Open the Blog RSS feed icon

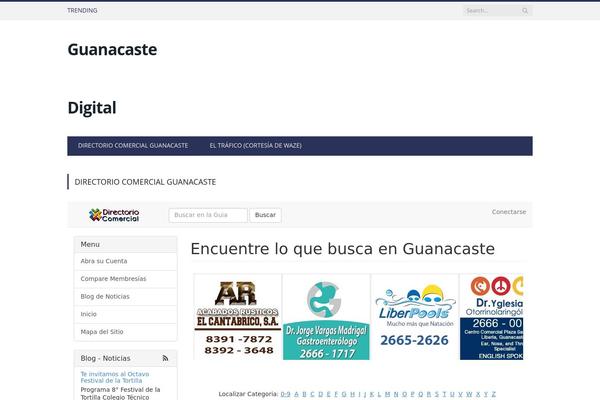pyautogui.click(x=165, y=358)
